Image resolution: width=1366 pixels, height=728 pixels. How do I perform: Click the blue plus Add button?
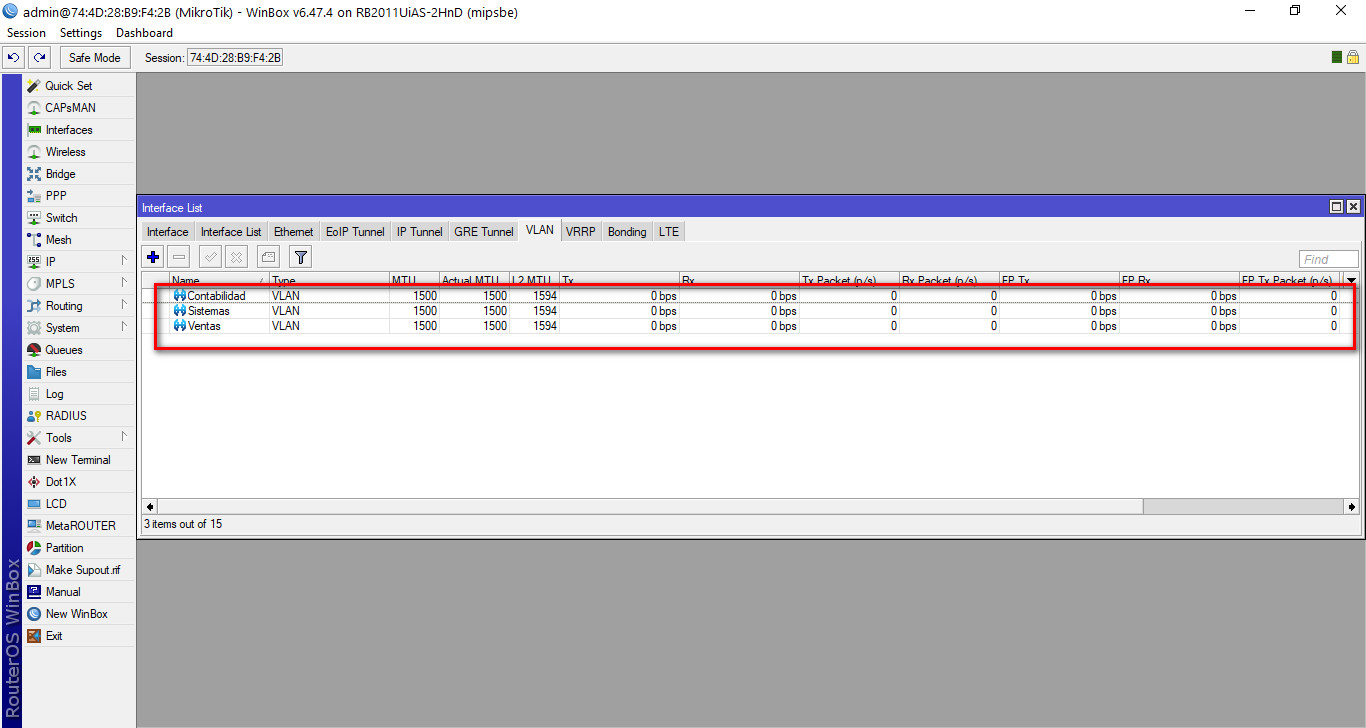pos(153,257)
